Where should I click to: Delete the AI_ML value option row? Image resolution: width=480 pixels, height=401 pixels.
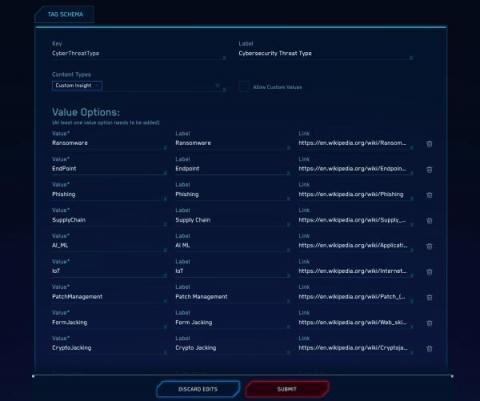[429, 246]
